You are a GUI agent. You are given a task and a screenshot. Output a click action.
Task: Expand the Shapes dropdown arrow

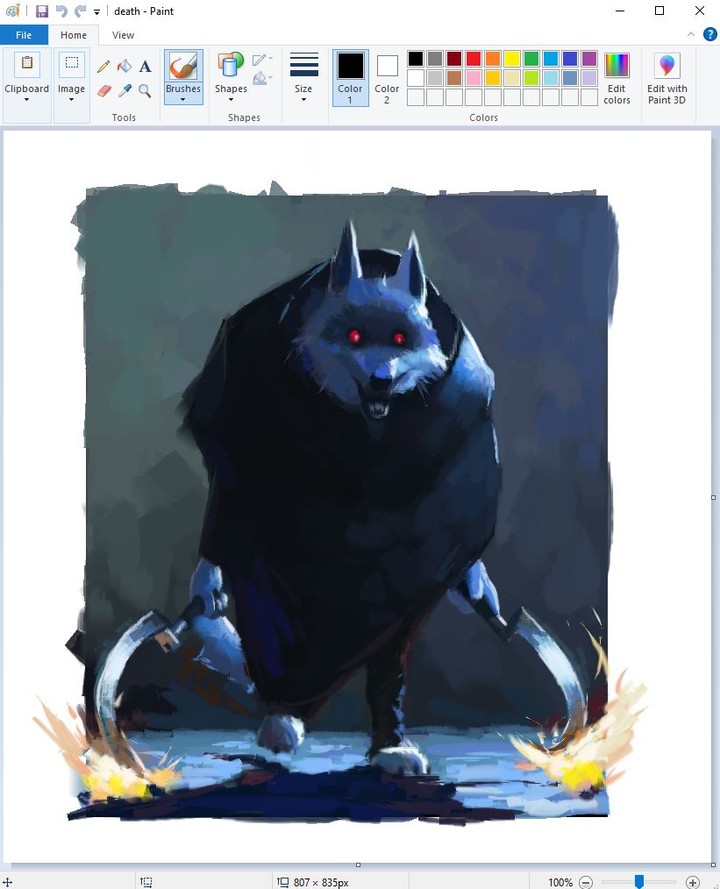[231, 100]
